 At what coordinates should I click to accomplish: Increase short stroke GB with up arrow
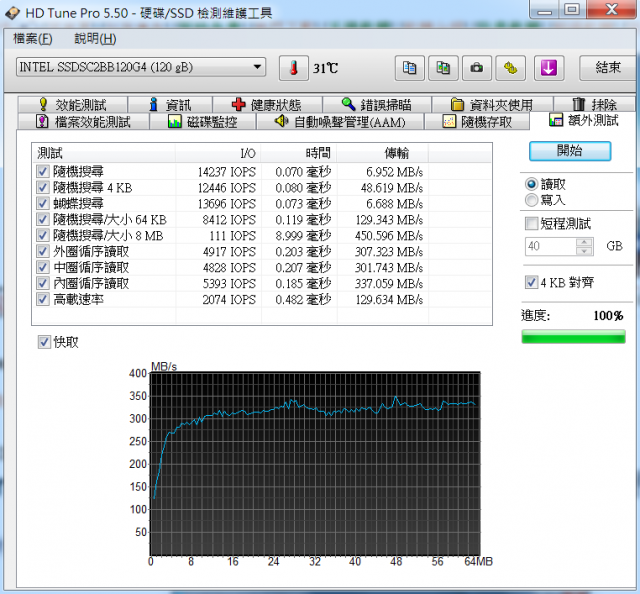(584, 242)
